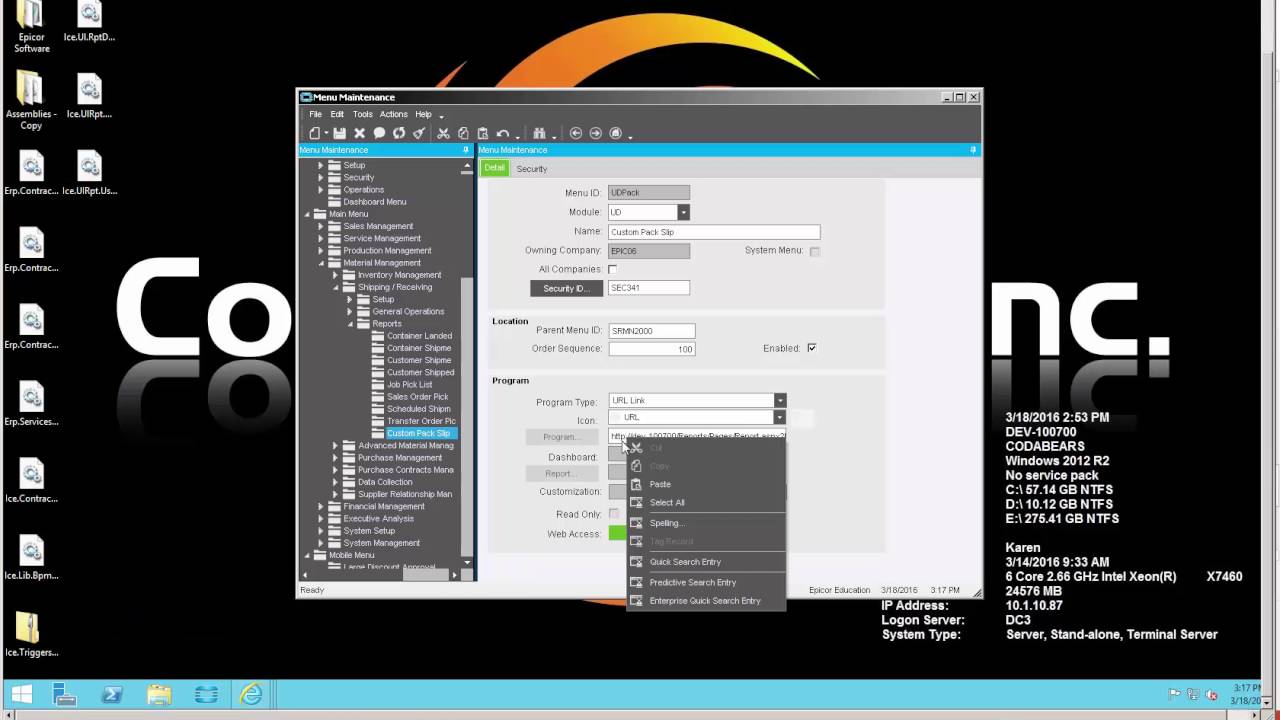
Task: Open Internet Explorer from the taskbar
Action: point(250,694)
